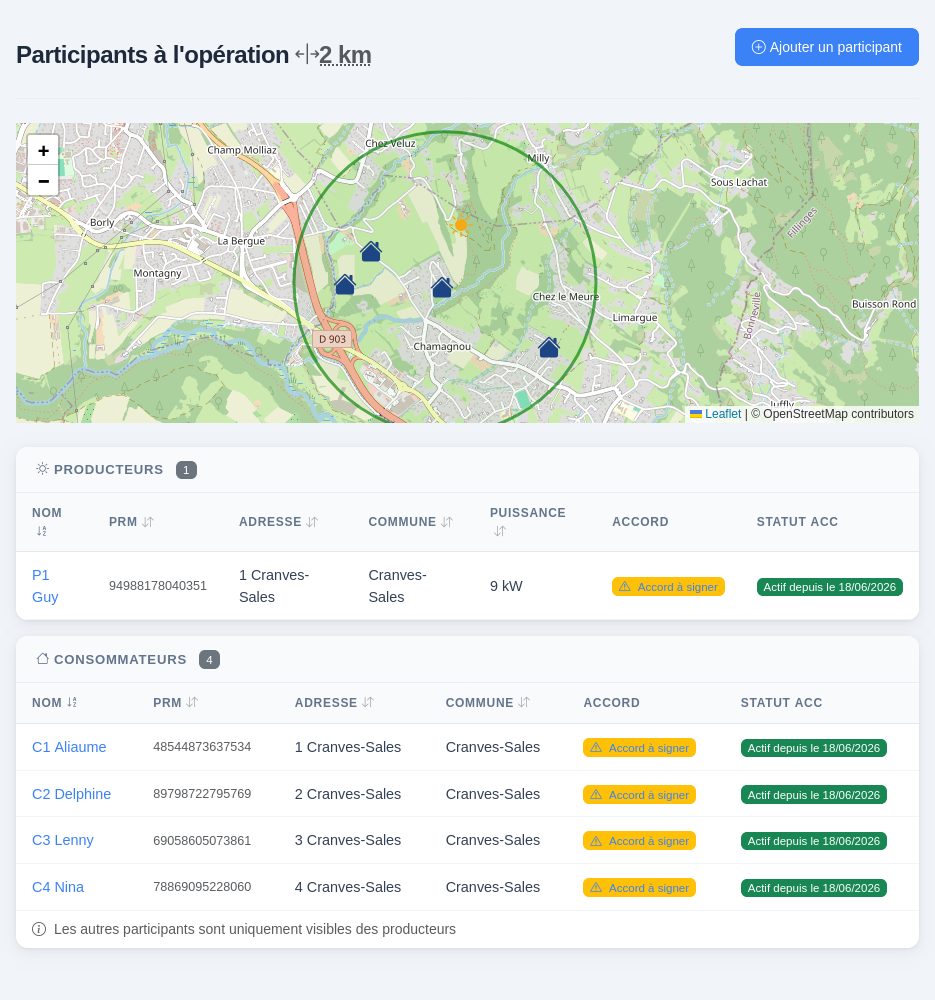Screen dimensions: 935x1000
Task: Click Actif depuis status badge for C4 Nina
Action: tap(813, 888)
